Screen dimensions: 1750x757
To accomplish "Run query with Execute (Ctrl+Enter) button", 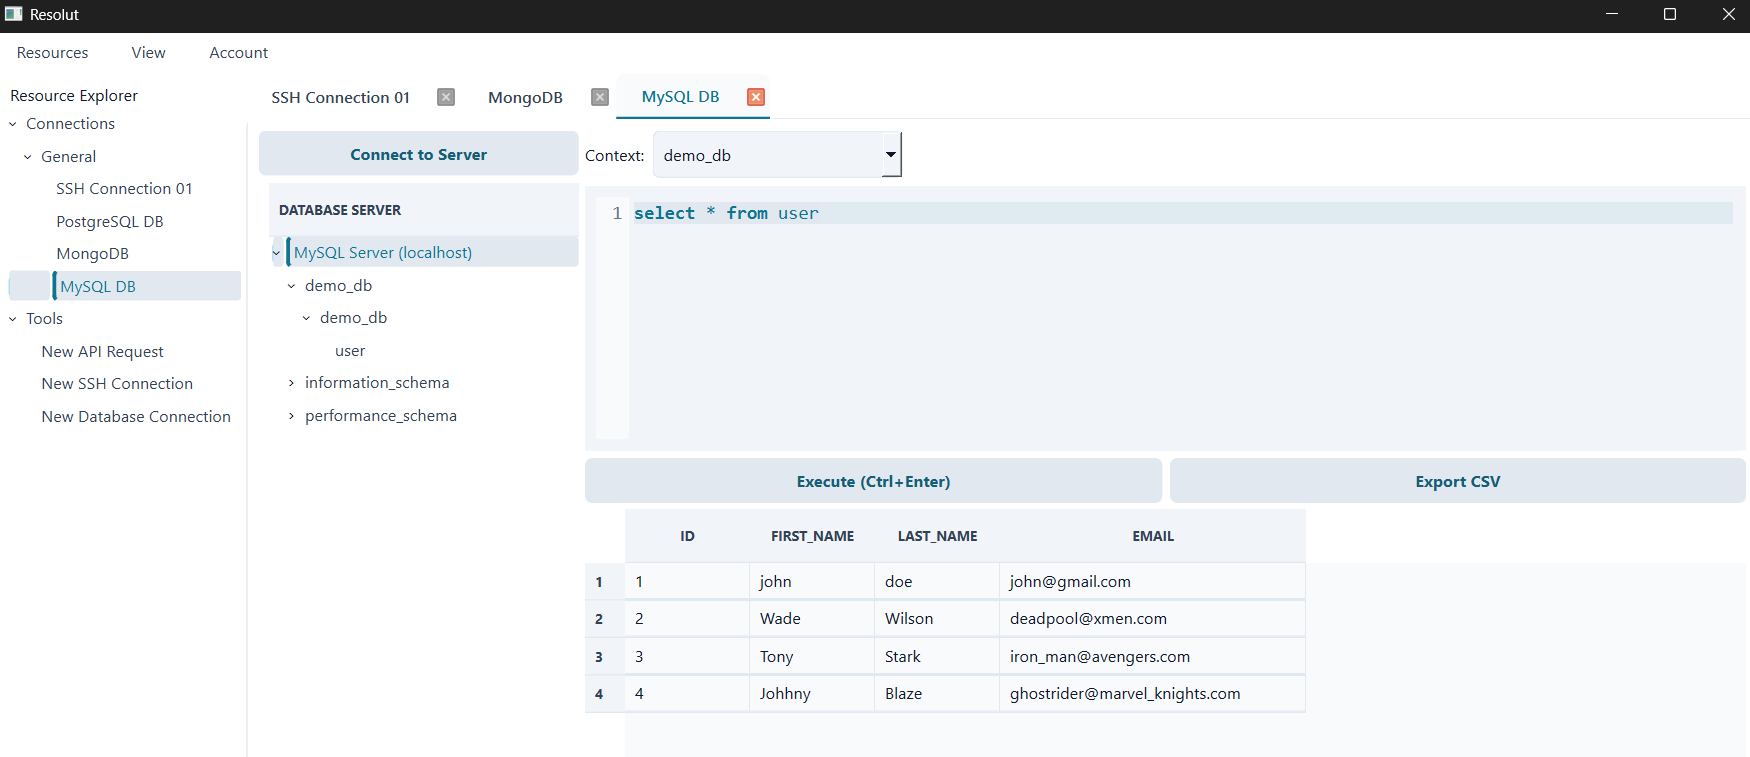I will (873, 481).
